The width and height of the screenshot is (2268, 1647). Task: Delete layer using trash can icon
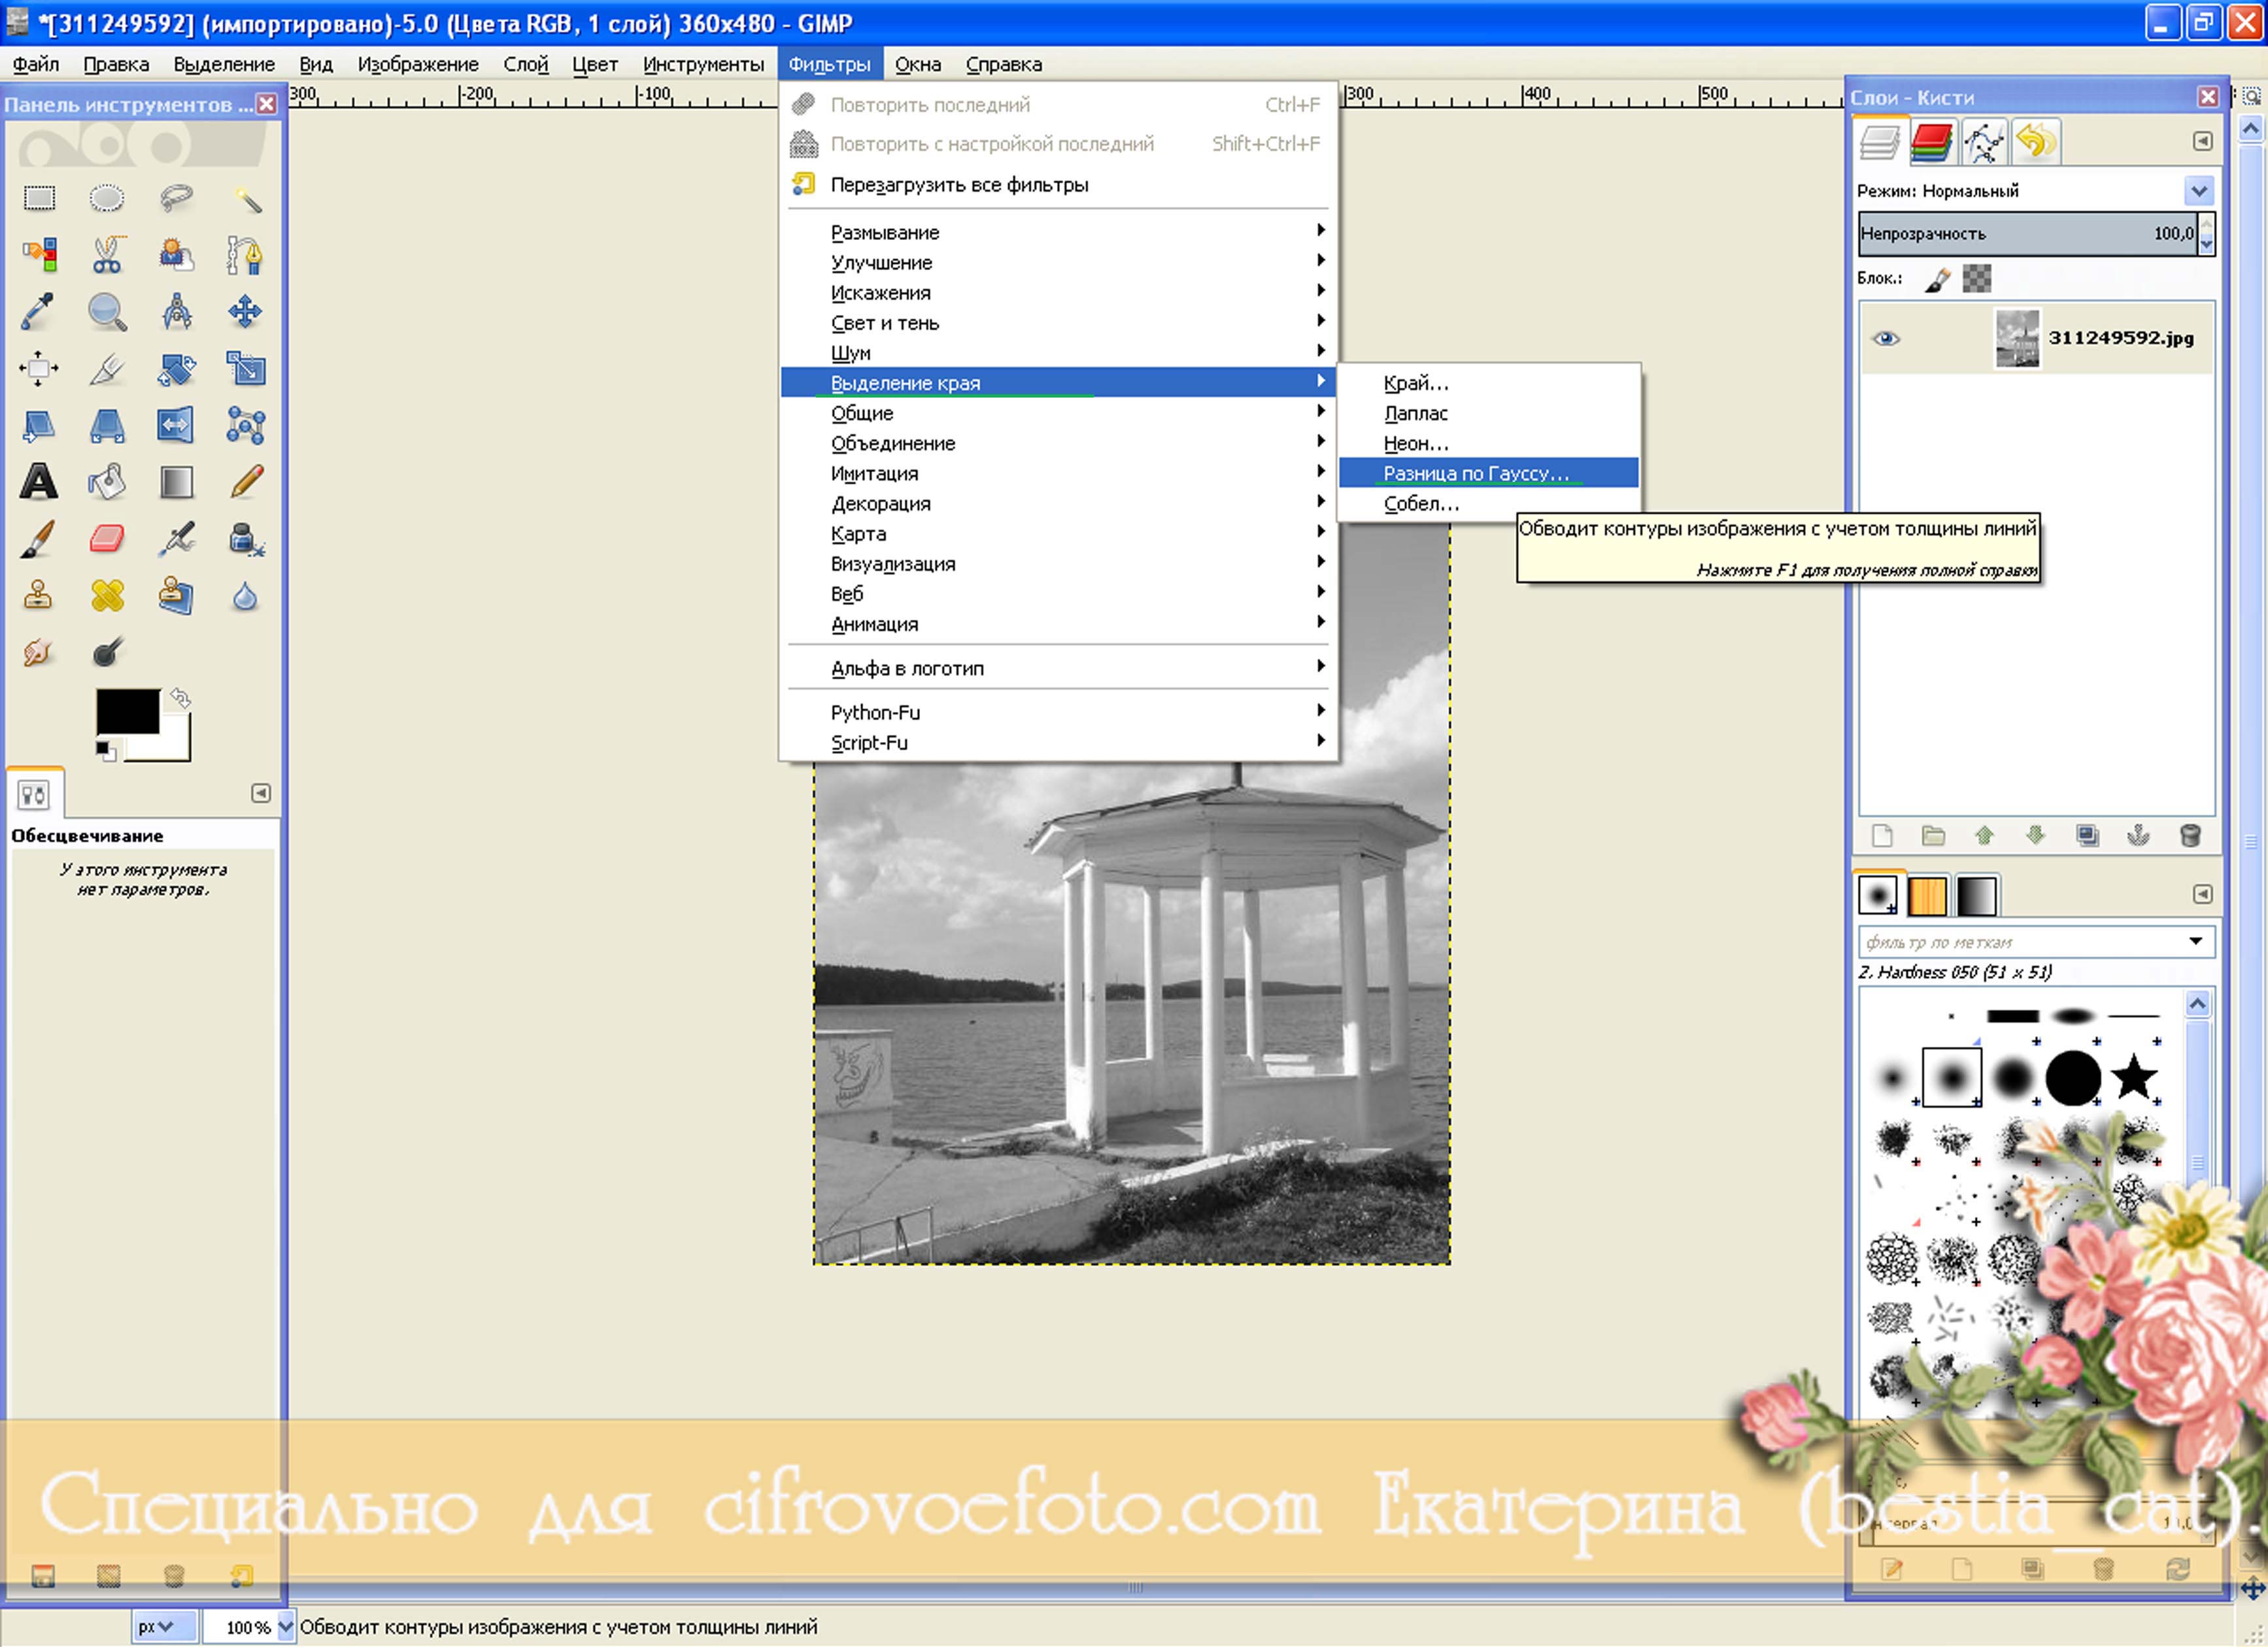[2189, 836]
